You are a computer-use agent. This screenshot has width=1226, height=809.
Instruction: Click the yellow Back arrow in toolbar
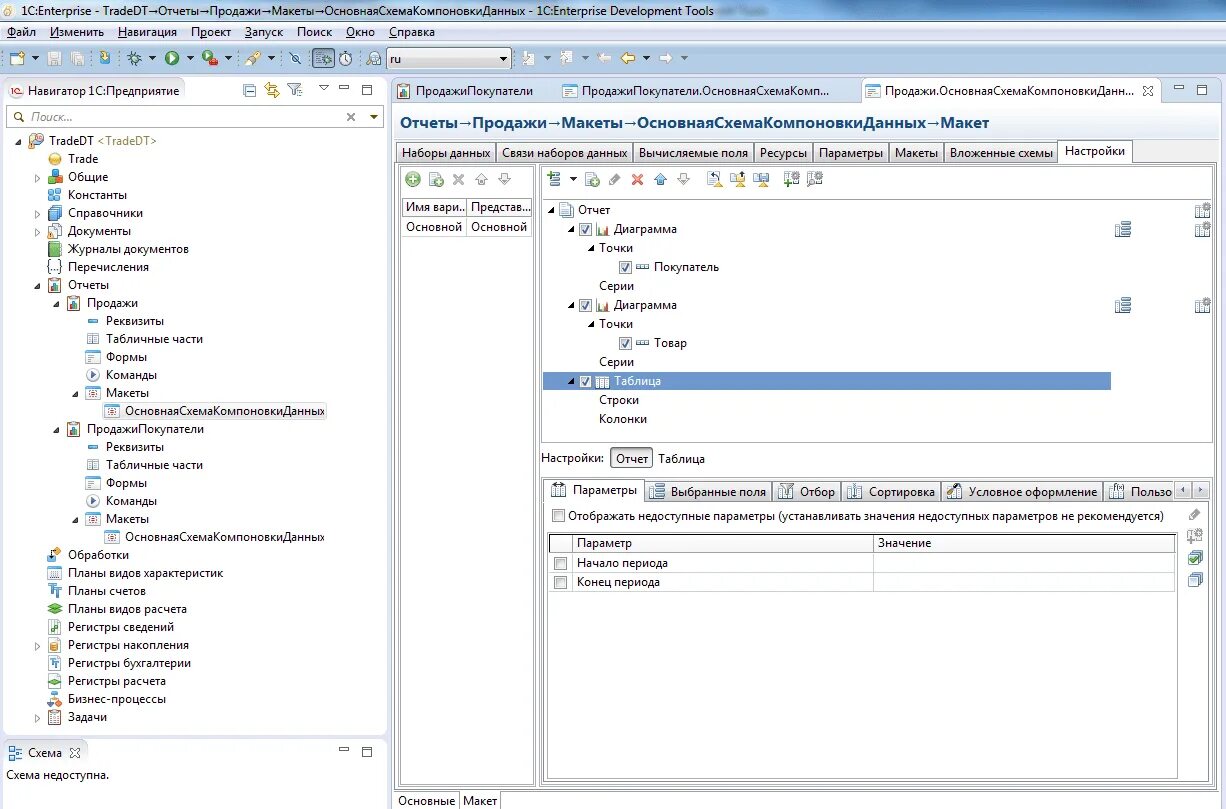tap(628, 58)
